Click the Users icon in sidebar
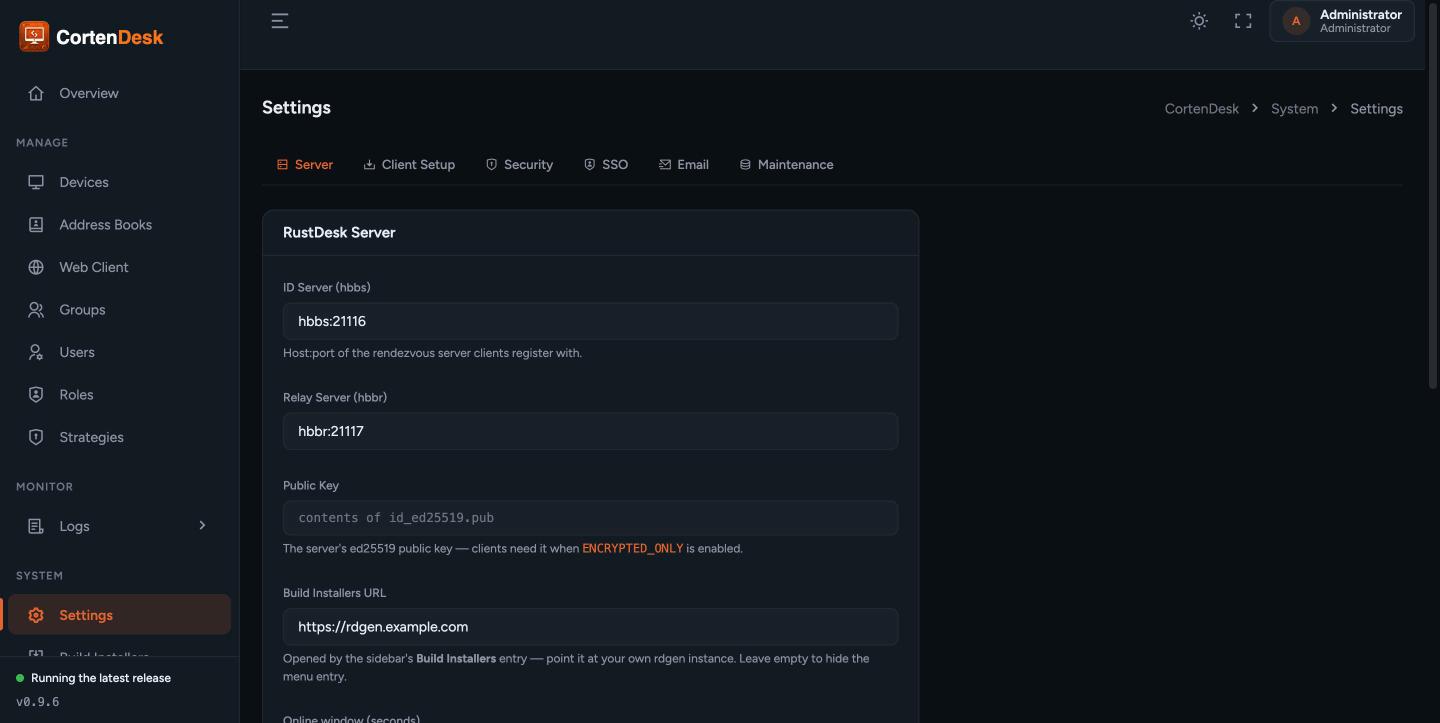 tap(36, 352)
